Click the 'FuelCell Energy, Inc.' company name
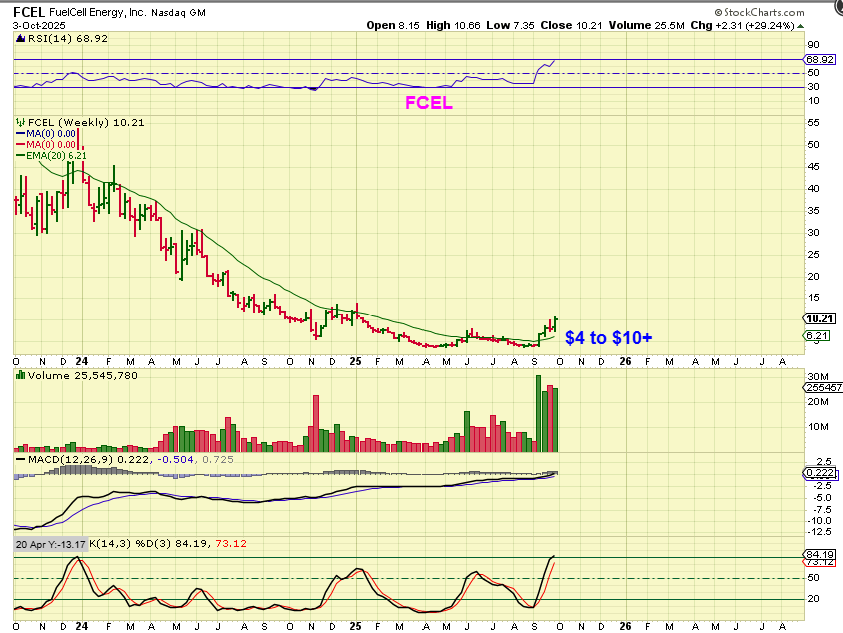The height and width of the screenshot is (633, 843). [x=97, y=12]
